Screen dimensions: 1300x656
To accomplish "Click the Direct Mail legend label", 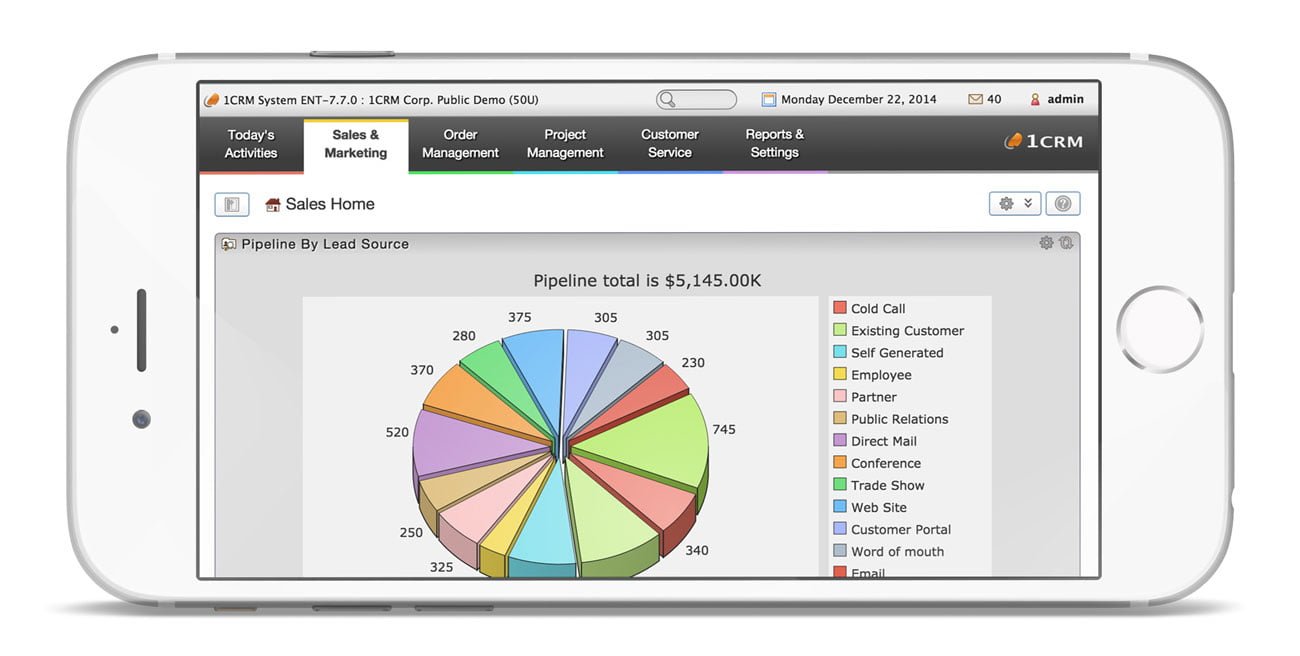I will [x=884, y=441].
